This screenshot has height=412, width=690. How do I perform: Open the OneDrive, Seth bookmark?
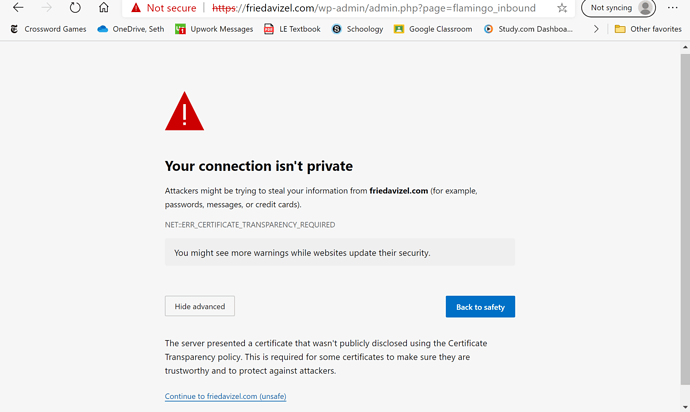pos(131,29)
